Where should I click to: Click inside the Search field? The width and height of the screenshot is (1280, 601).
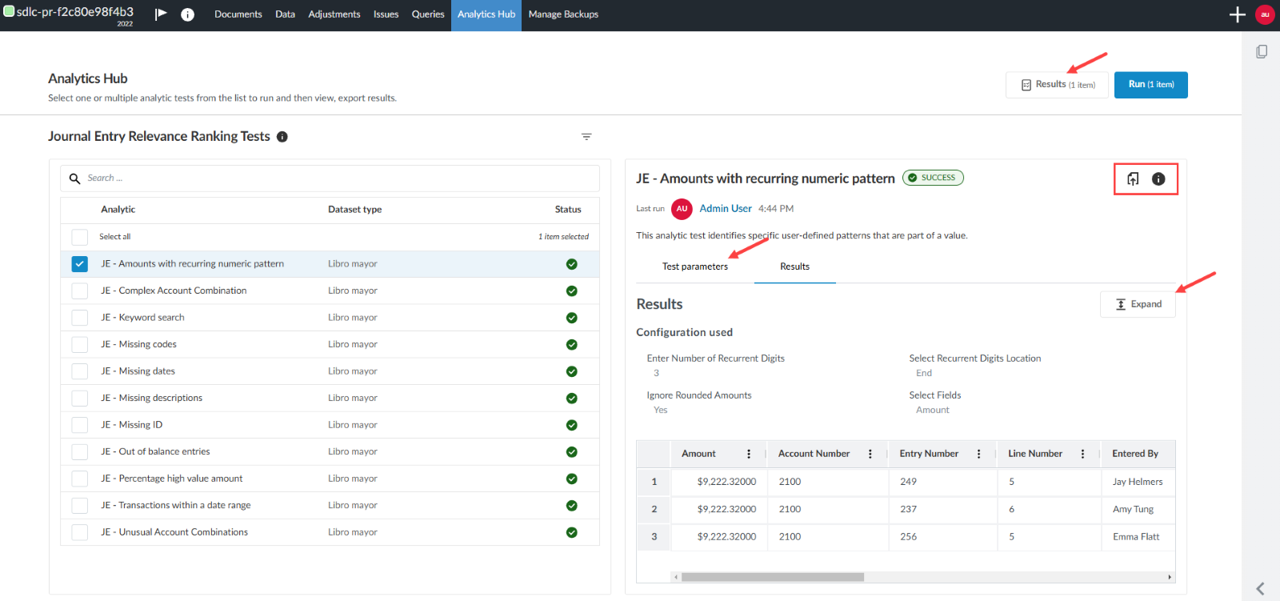(300, 178)
